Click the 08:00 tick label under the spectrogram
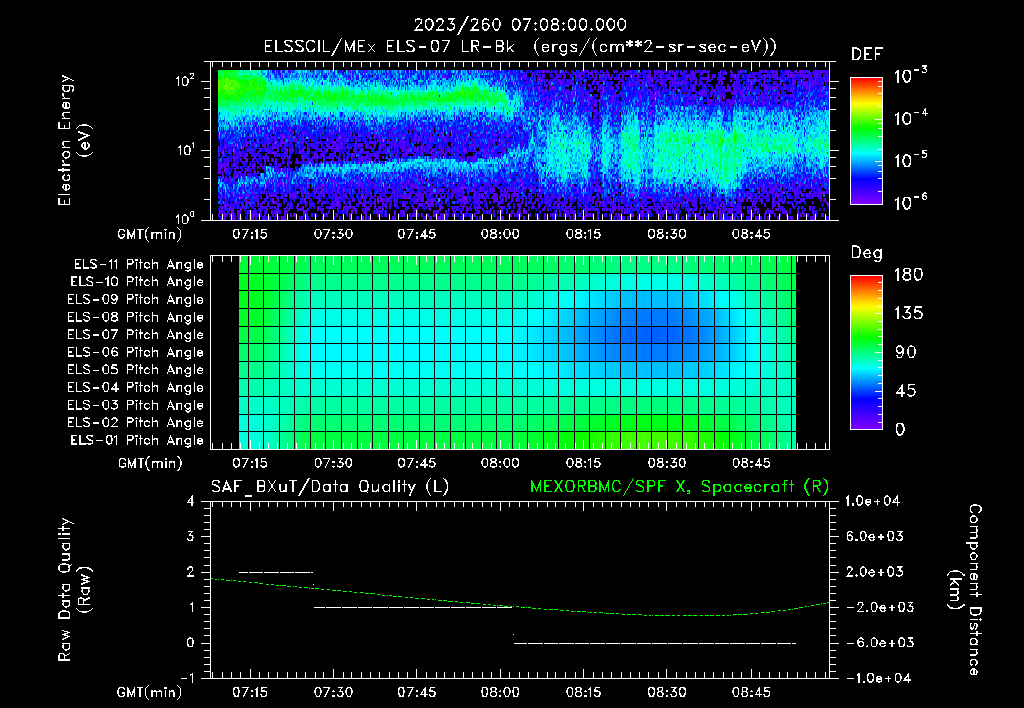This screenshot has width=1024, height=708. pyautogui.click(x=500, y=234)
